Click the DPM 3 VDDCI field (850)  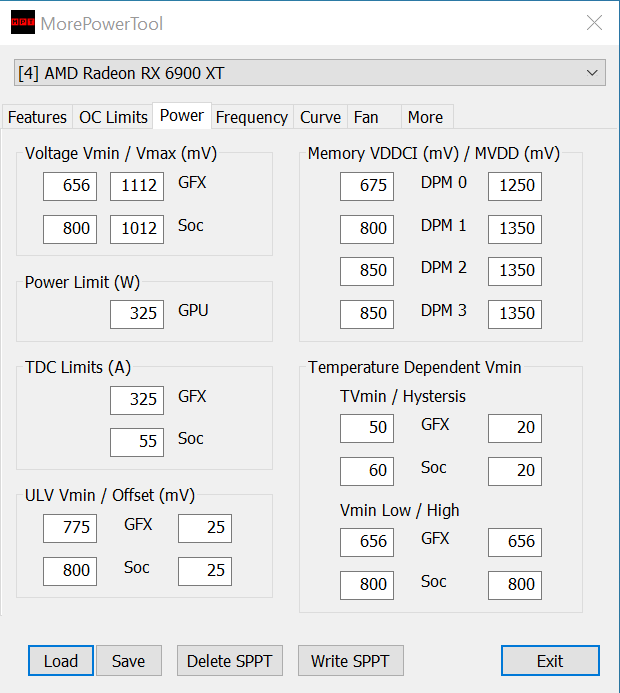(367, 314)
